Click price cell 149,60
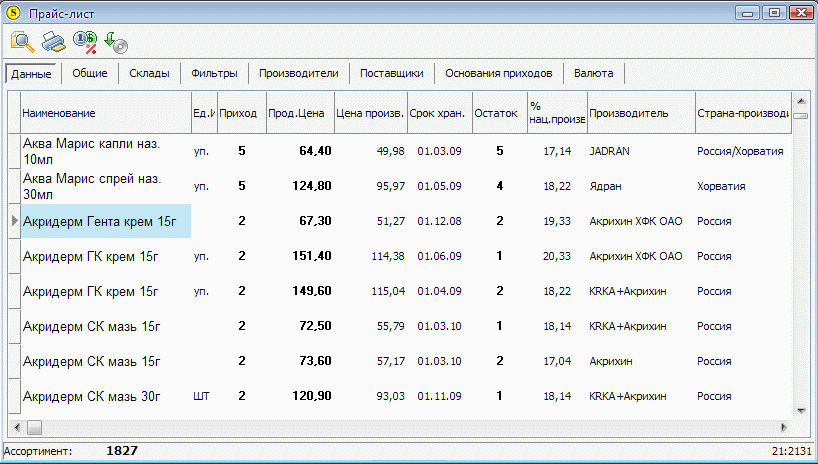818x464 pixels. [x=312, y=291]
